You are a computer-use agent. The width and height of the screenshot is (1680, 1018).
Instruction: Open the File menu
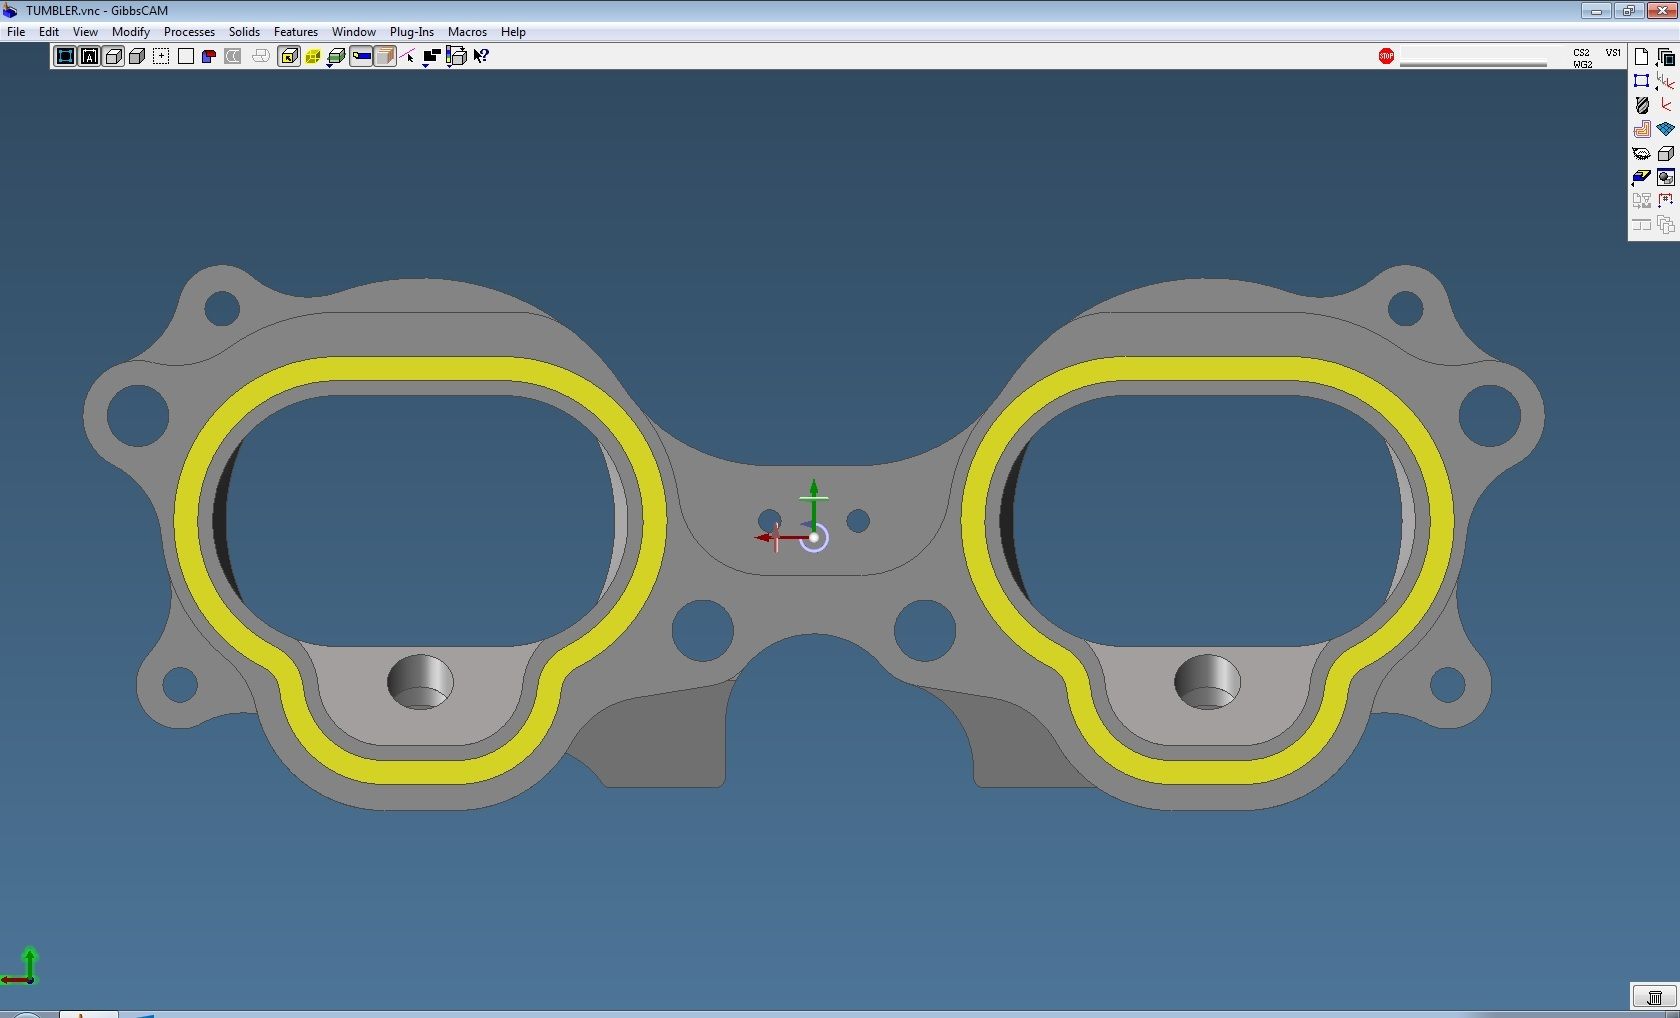click(x=16, y=32)
